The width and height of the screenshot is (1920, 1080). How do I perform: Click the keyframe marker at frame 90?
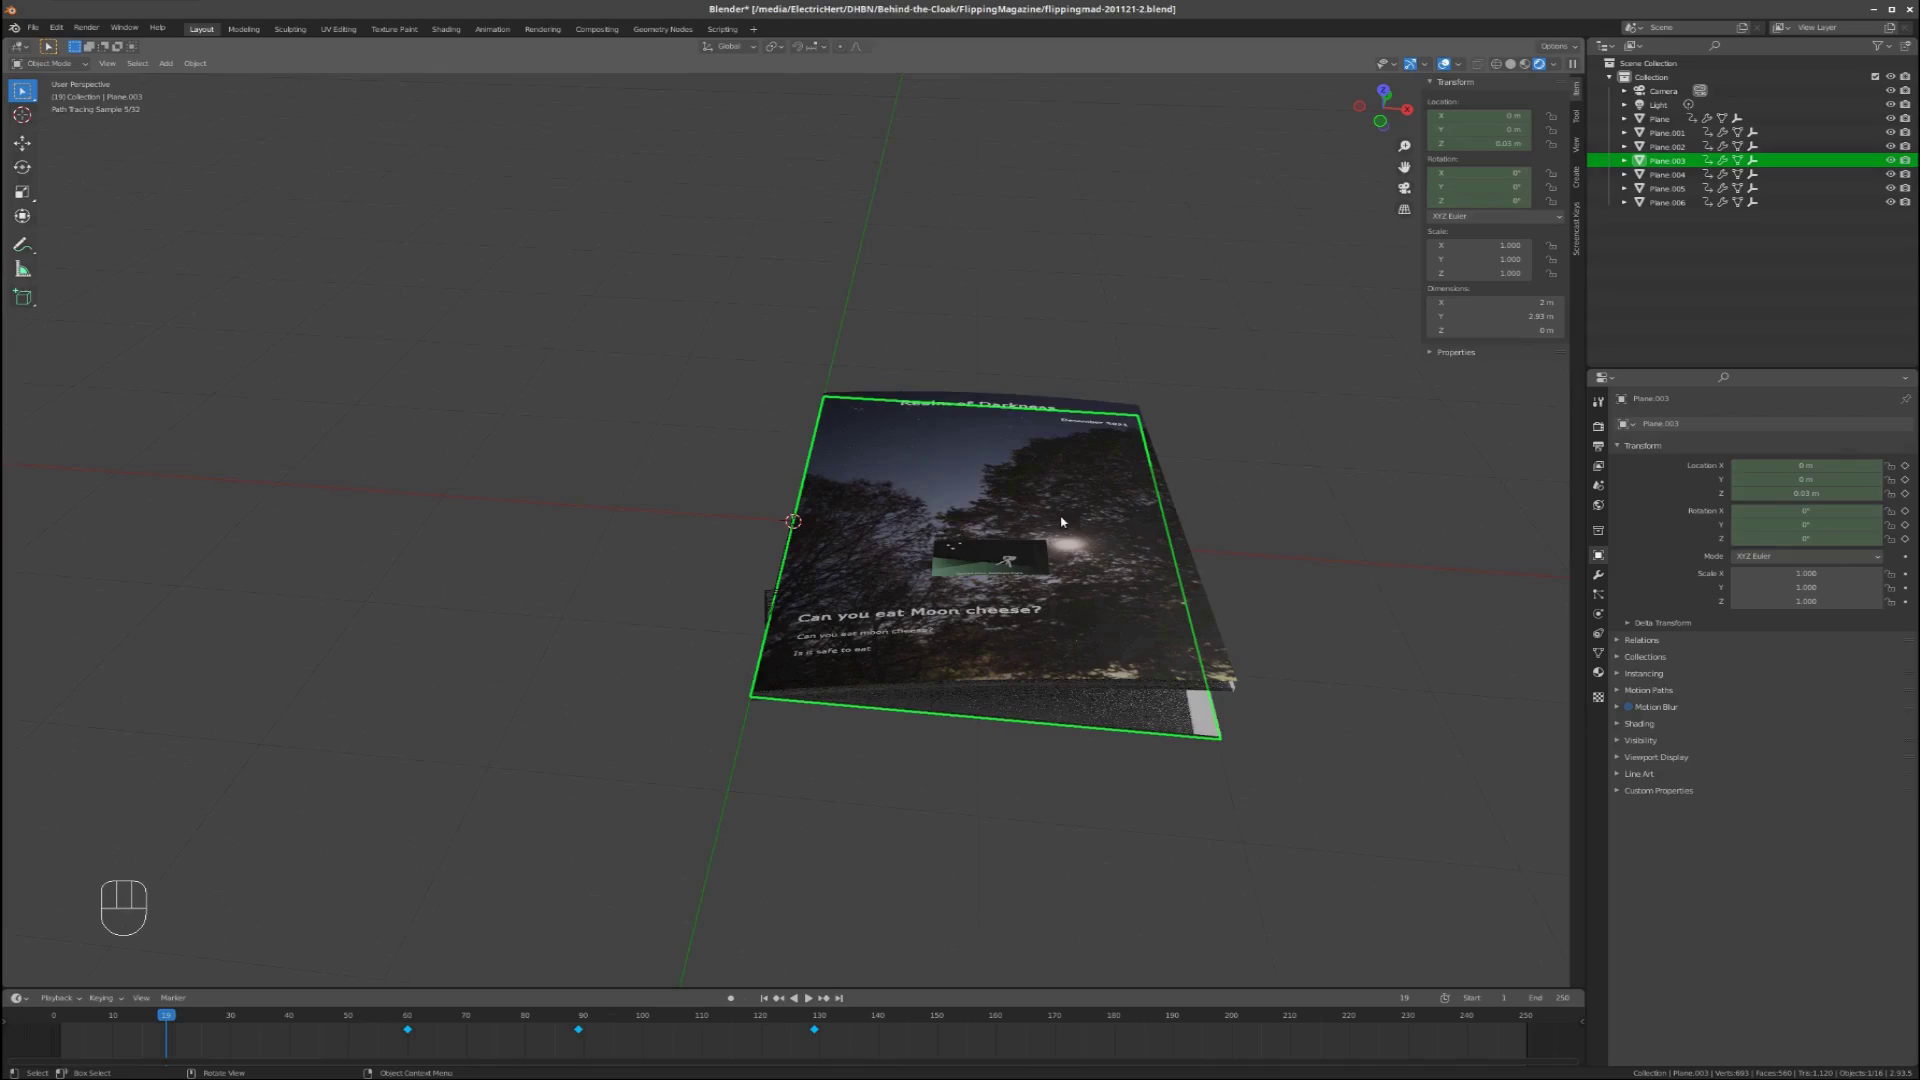pos(578,1029)
